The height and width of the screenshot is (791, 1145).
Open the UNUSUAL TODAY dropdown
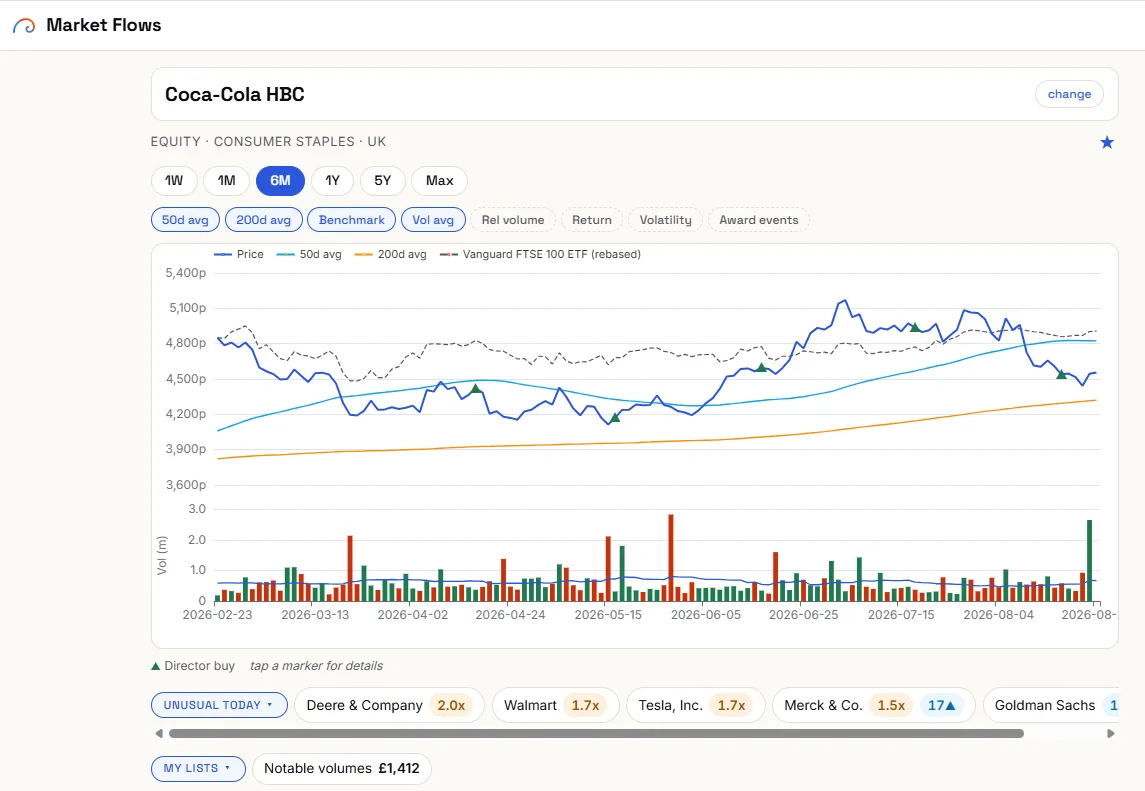pos(219,706)
